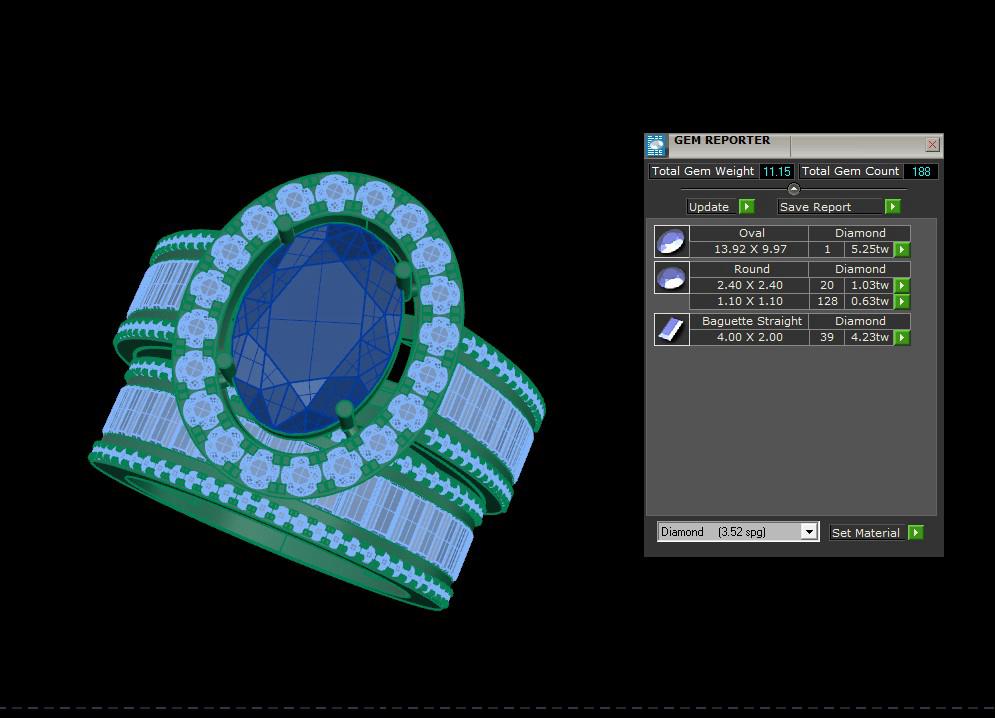Click green arrow for 4.23tw baguette diamonds
The width and height of the screenshot is (995, 718).
pyautogui.click(x=902, y=338)
